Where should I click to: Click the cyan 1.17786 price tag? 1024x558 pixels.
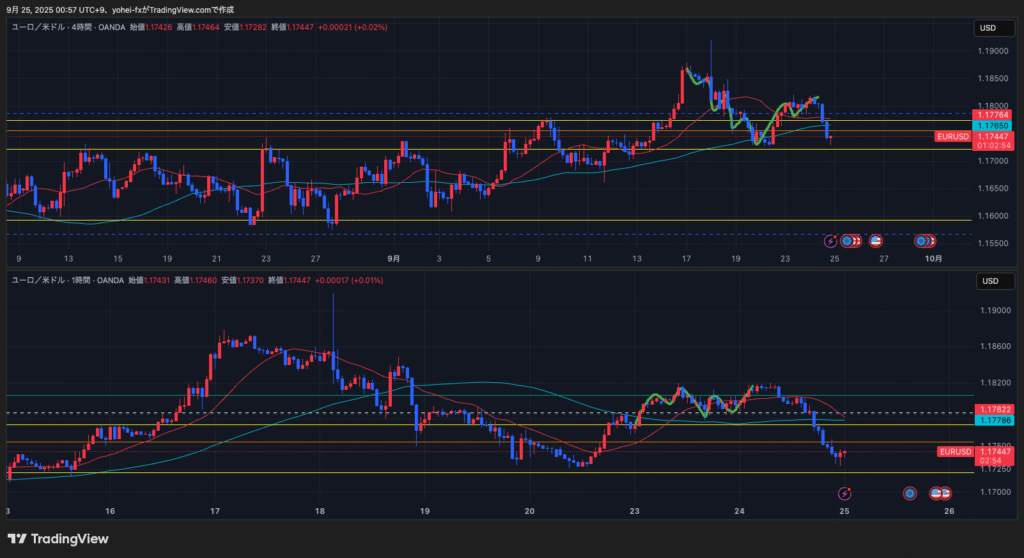[994, 421]
